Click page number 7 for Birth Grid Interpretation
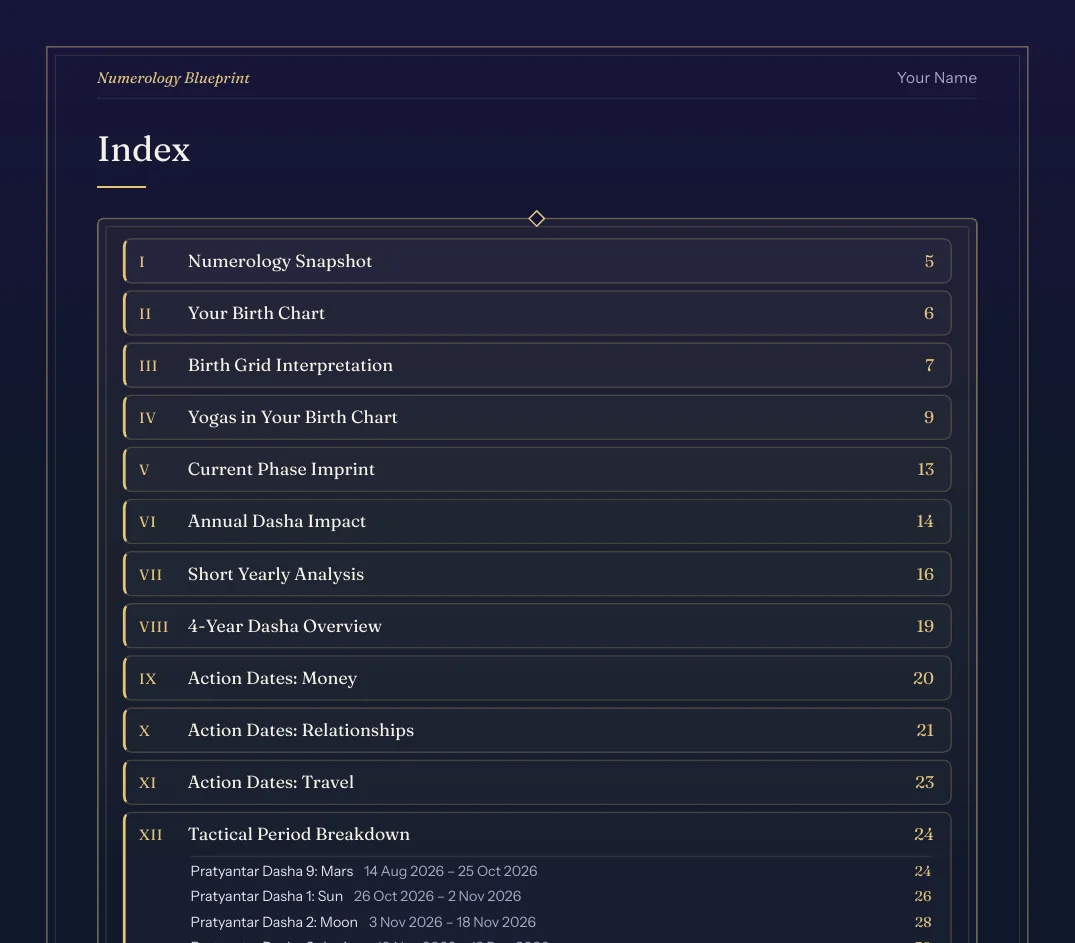 (930, 366)
